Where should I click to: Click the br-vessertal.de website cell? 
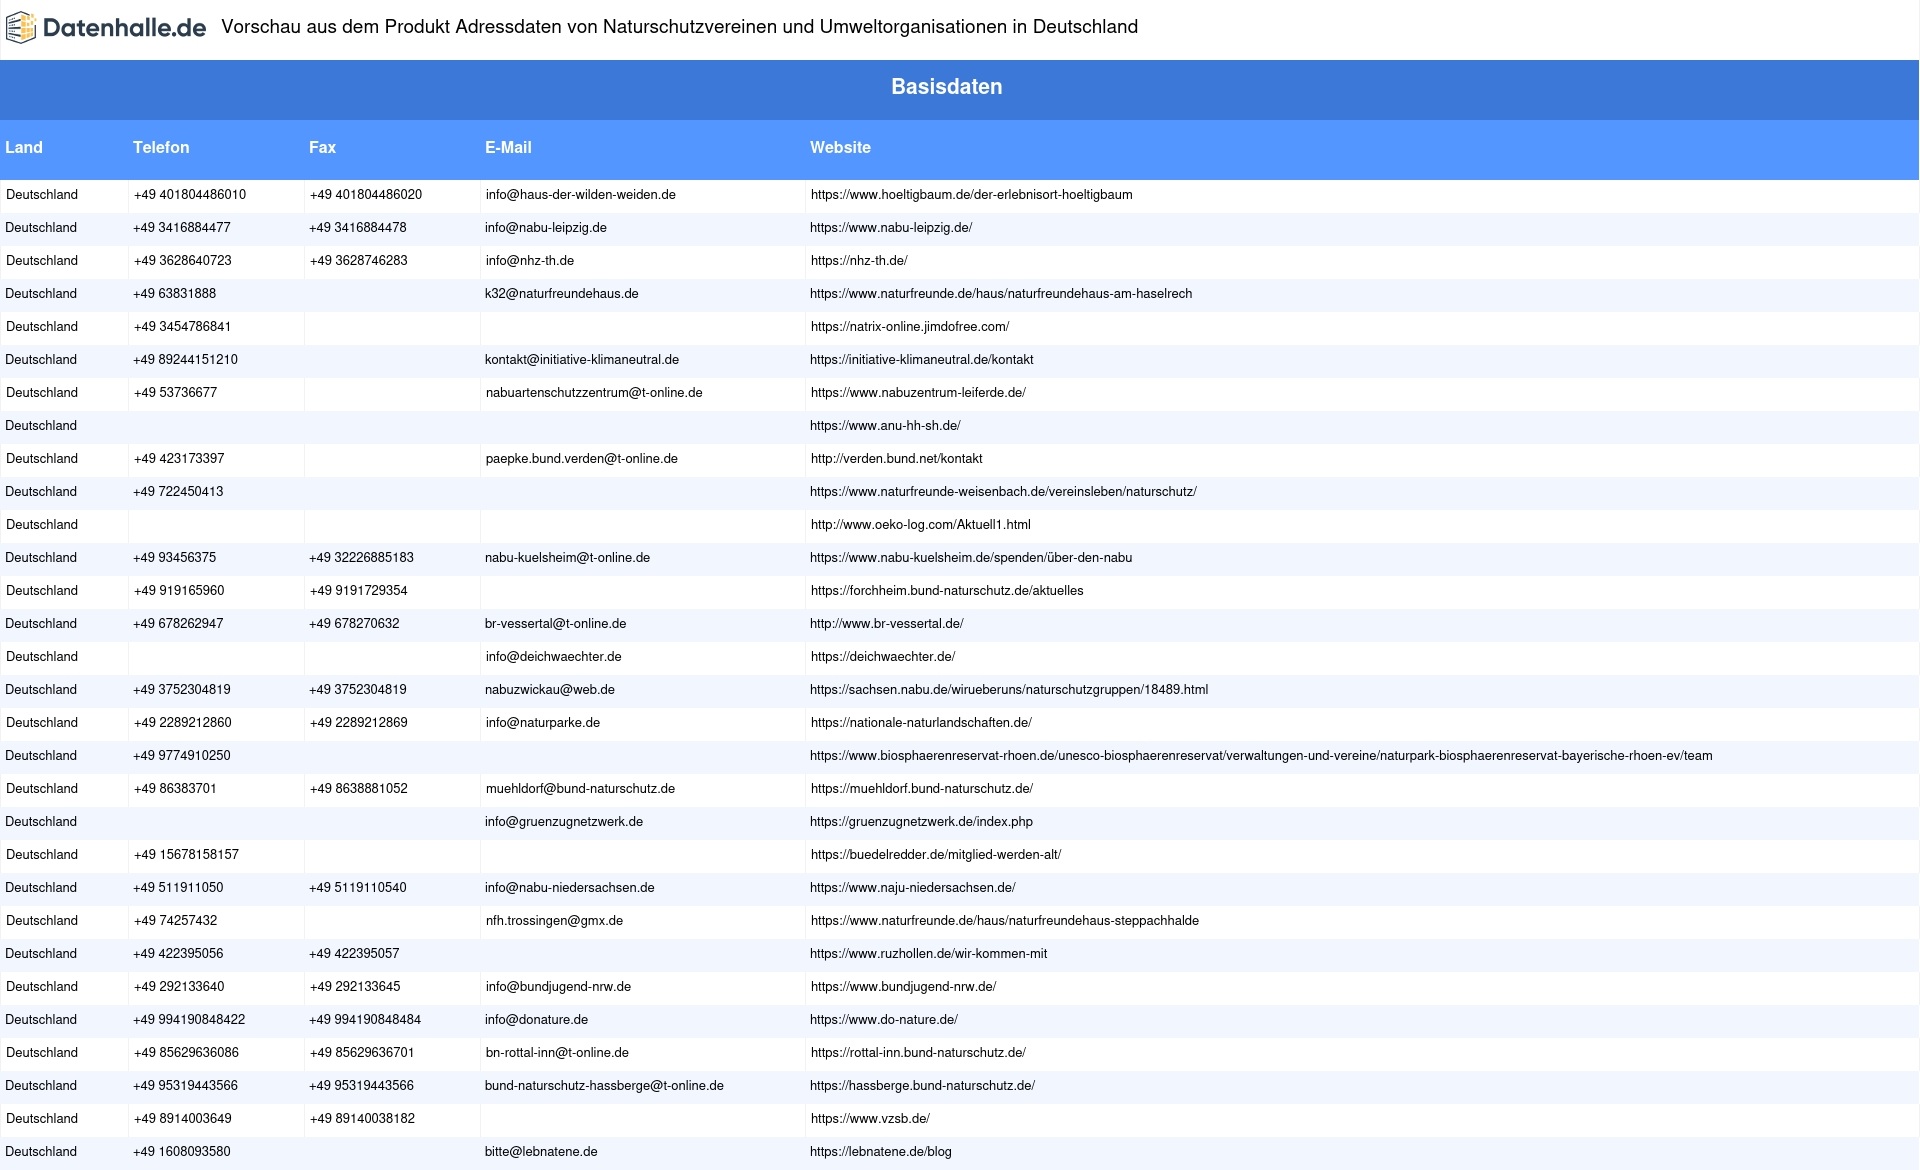point(887,624)
